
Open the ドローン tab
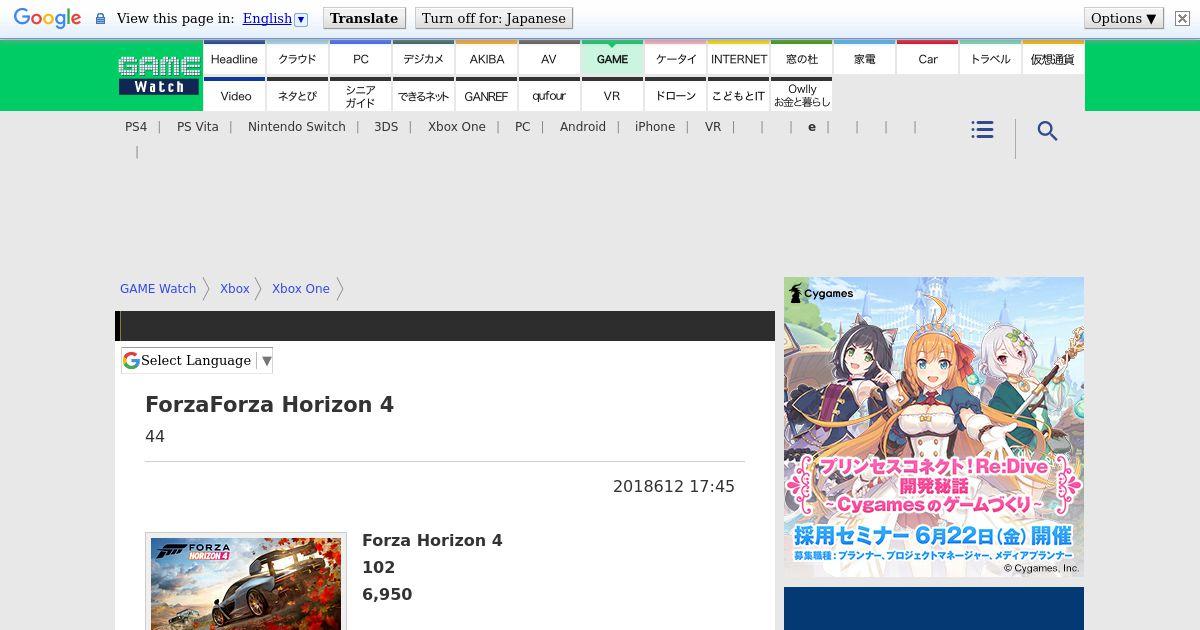pyautogui.click(x=675, y=95)
